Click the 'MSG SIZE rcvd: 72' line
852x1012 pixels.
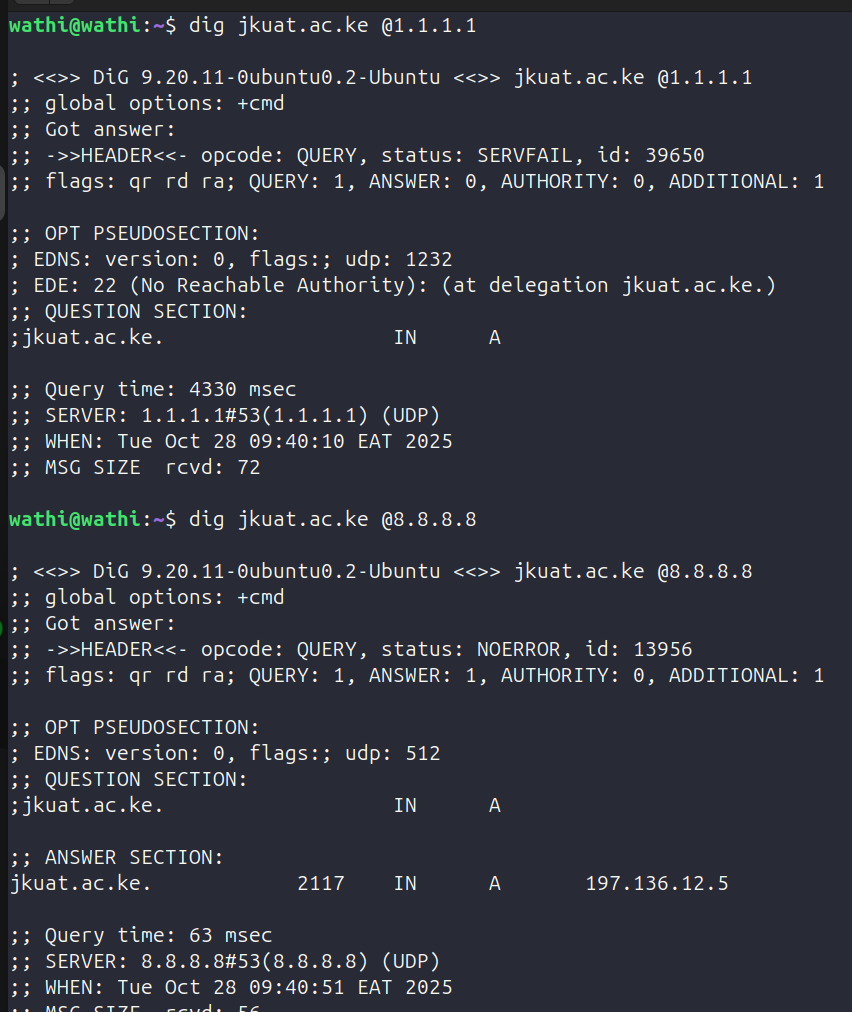pyautogui.click(x=135, y=467)
